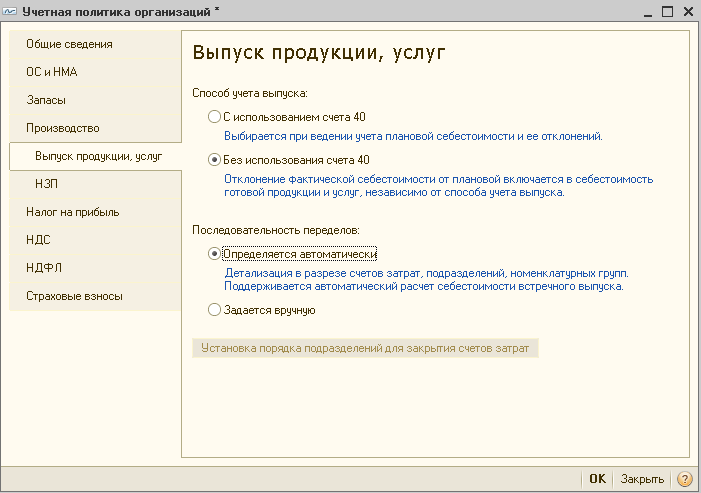Open the "НДФЛ" tab

95,268
